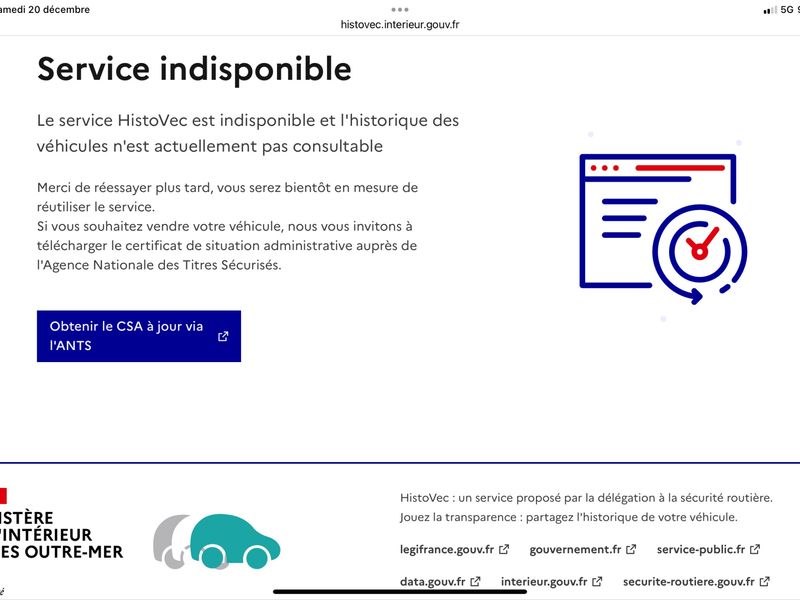
Task: Open the three-dot multitasking menu at top
Action: 400,9
